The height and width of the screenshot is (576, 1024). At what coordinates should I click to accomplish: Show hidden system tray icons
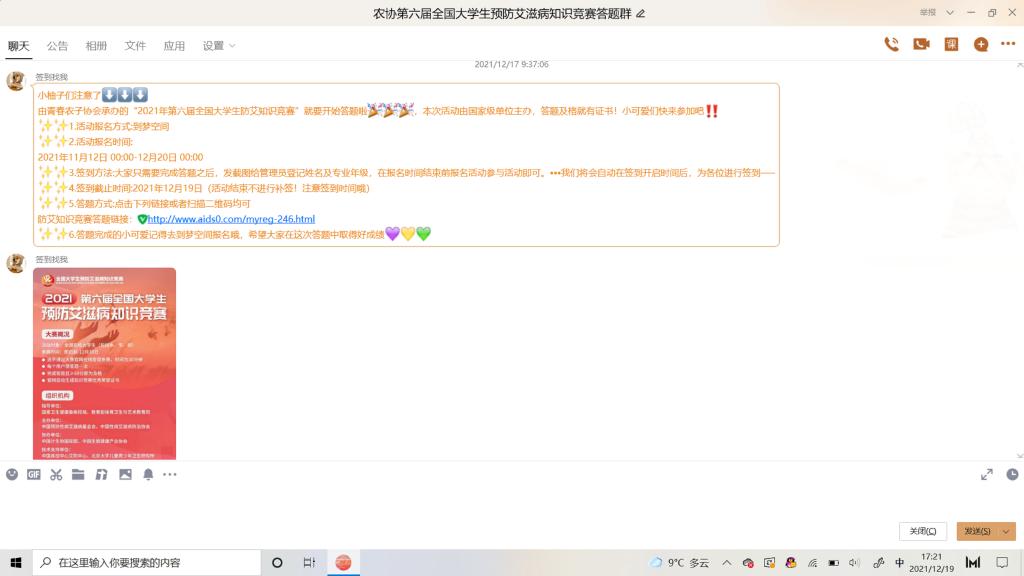pyautogui.click(x=727, y=563)
